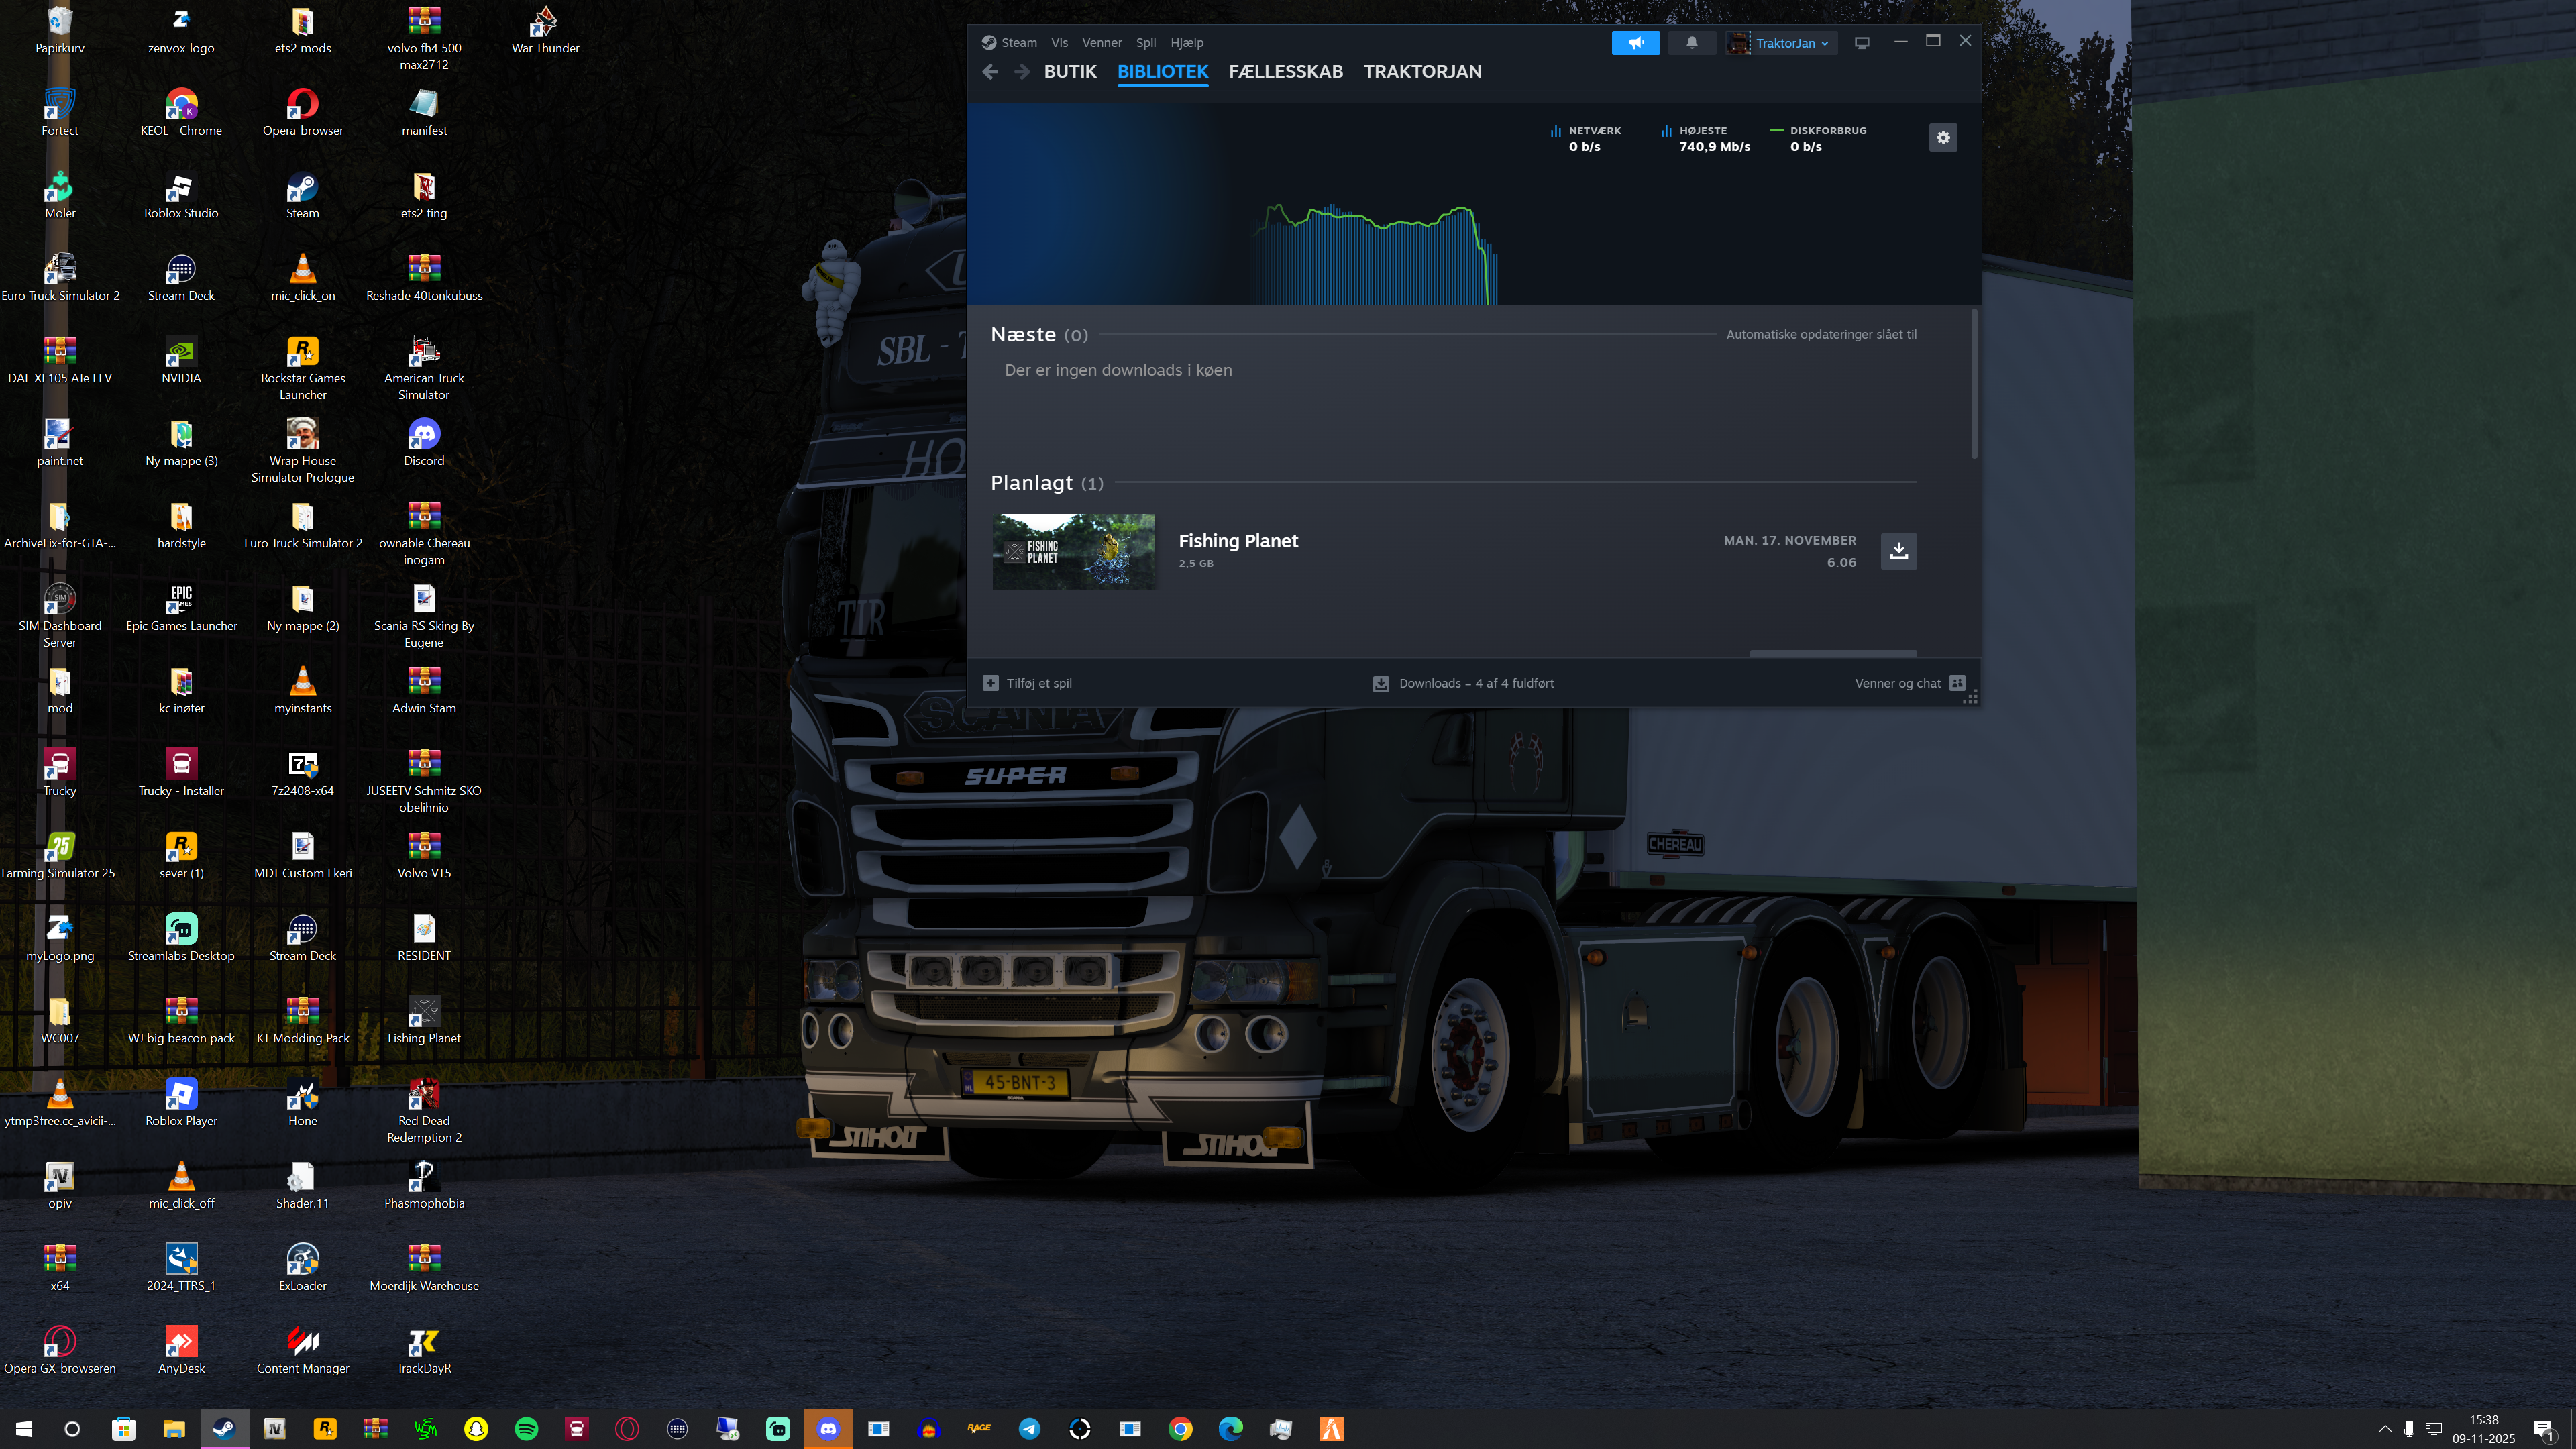Open the Steam menu

pos(1018,43)
